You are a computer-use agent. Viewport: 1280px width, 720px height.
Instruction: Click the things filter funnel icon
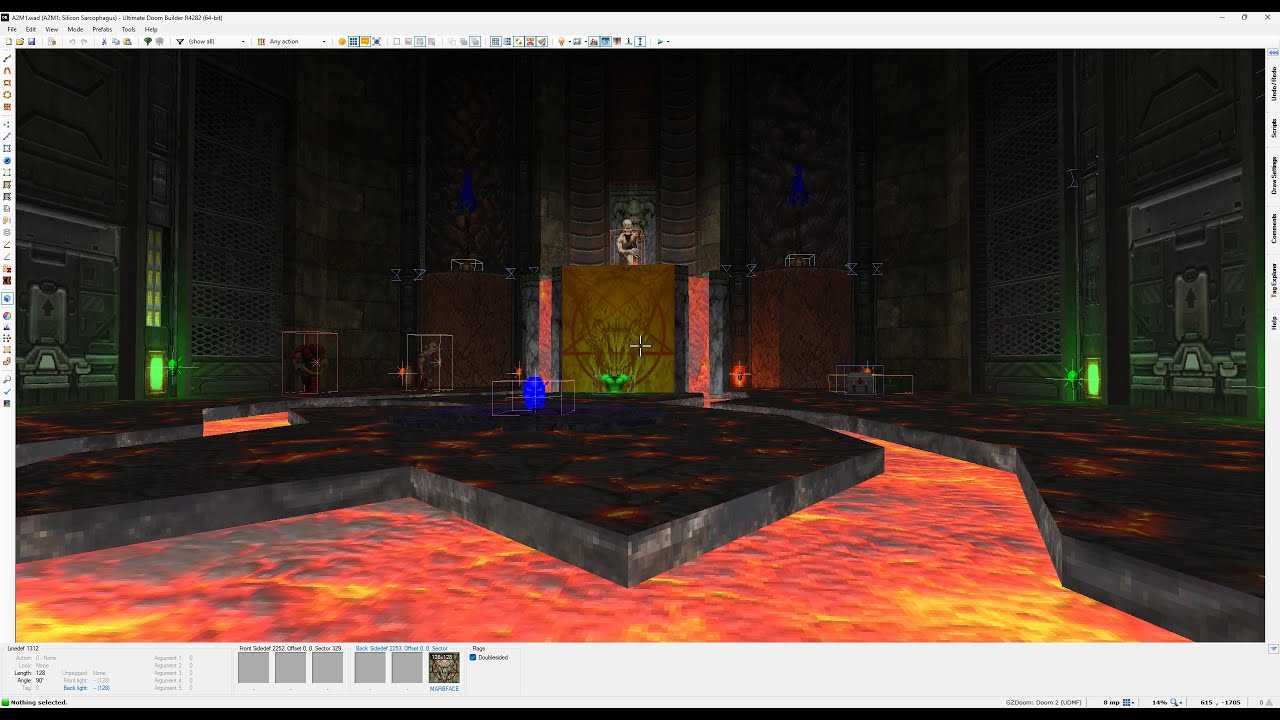pyautogui.click(x=180, y=41)
